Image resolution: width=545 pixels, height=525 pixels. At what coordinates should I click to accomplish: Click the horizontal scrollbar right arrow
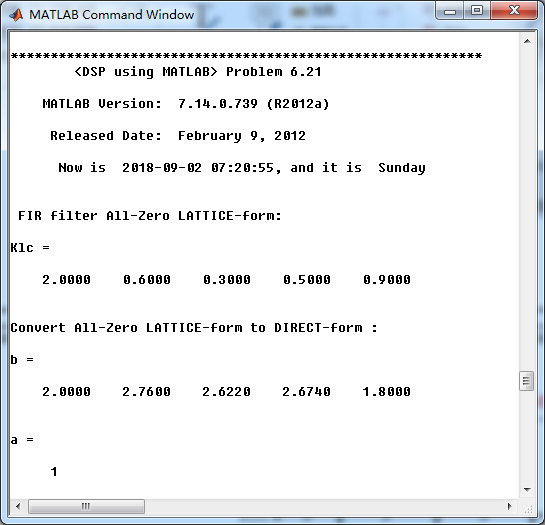coord(510,506)
